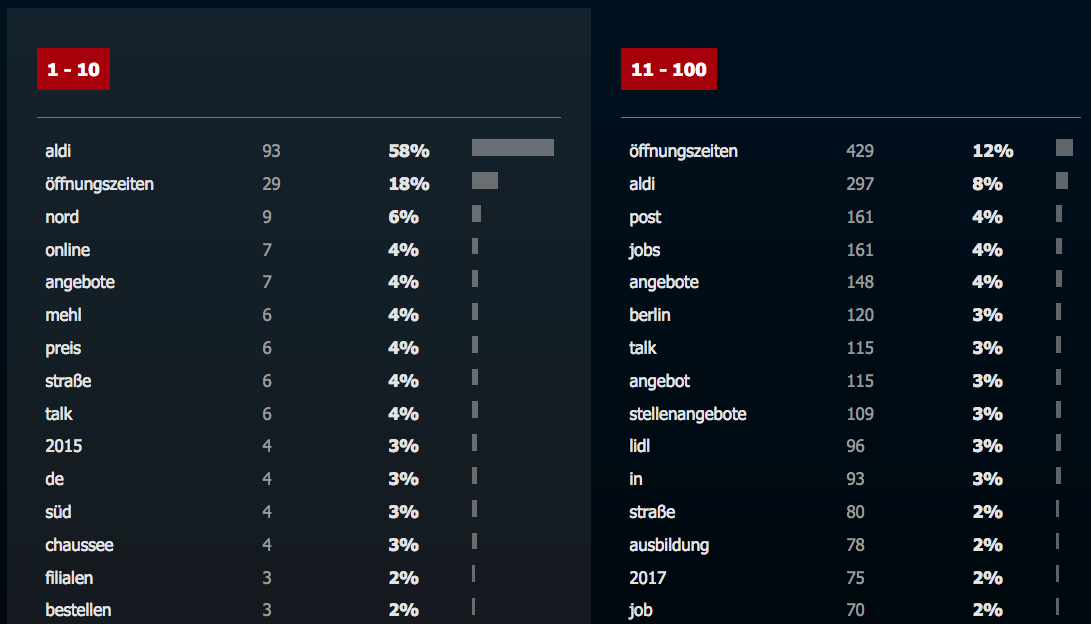
Task: Click count 80 in the straße row
Action: tap(855, 512)
